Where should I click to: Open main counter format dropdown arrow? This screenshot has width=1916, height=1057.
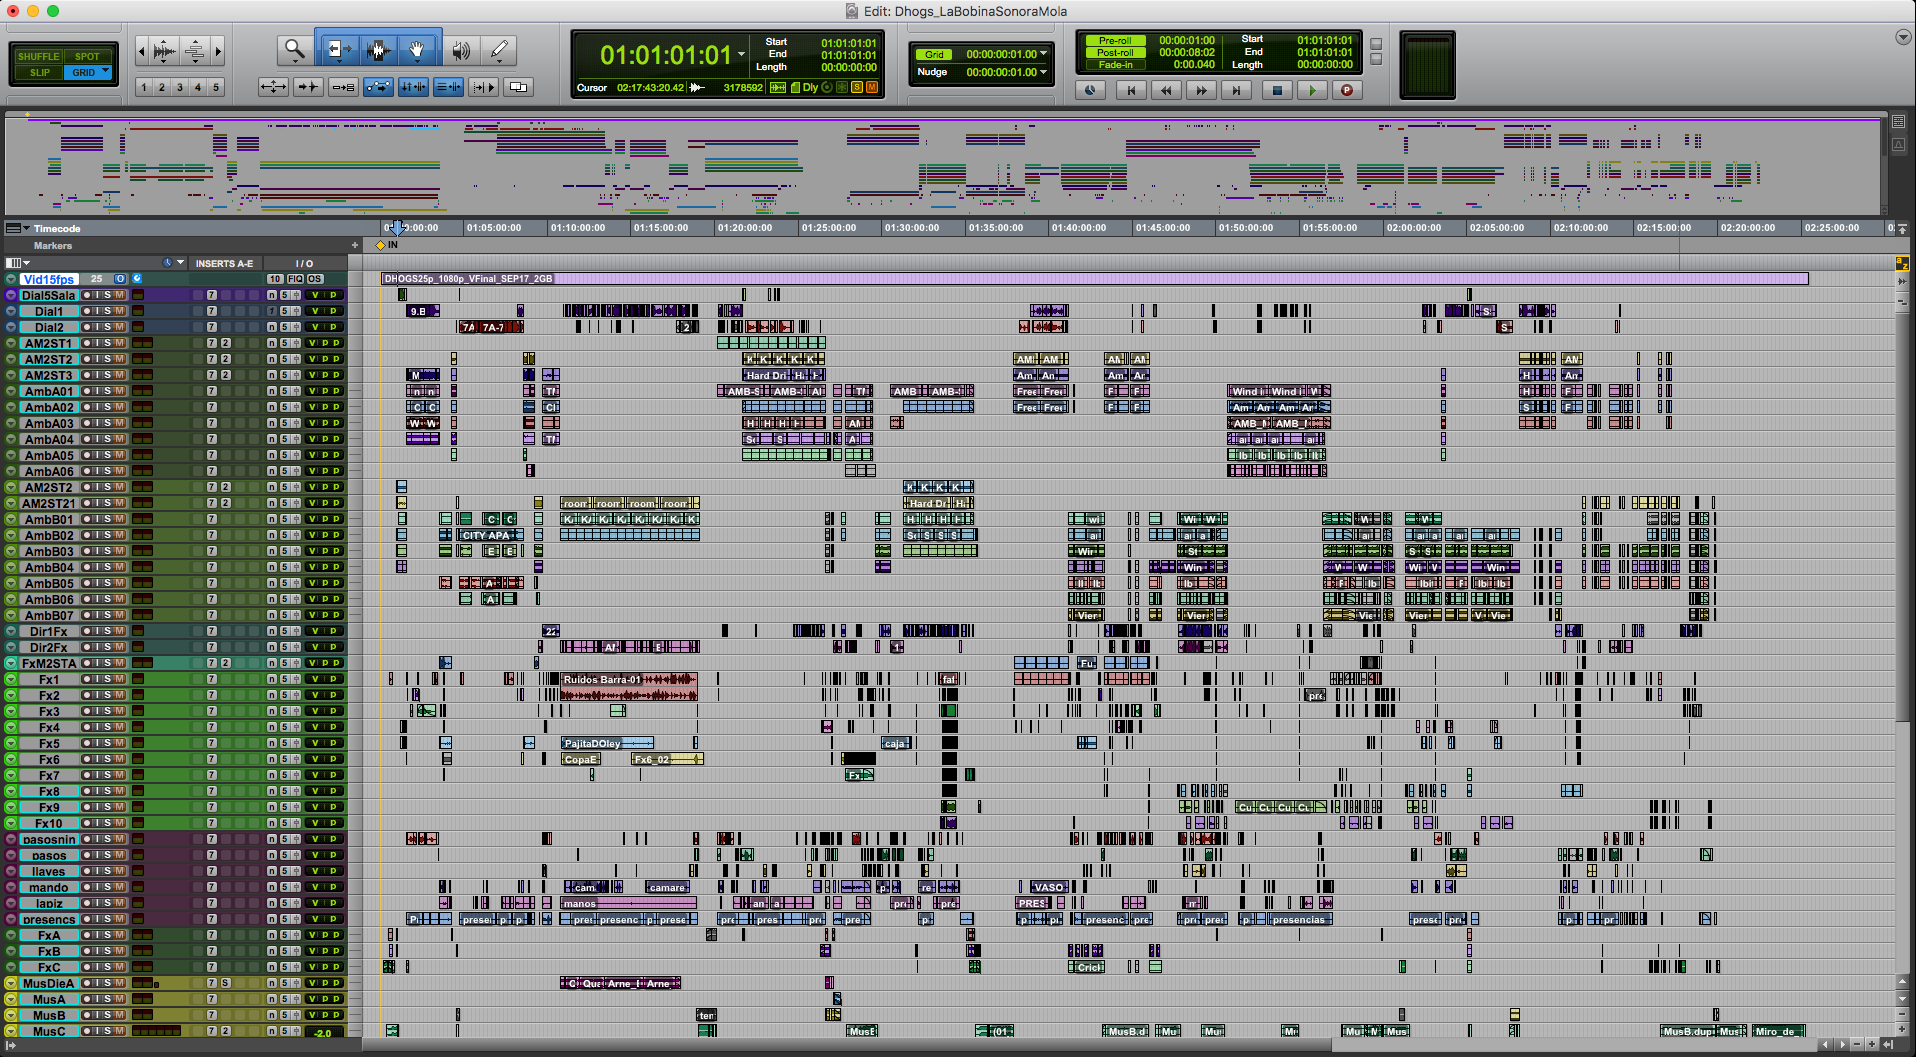coord(741,54)
